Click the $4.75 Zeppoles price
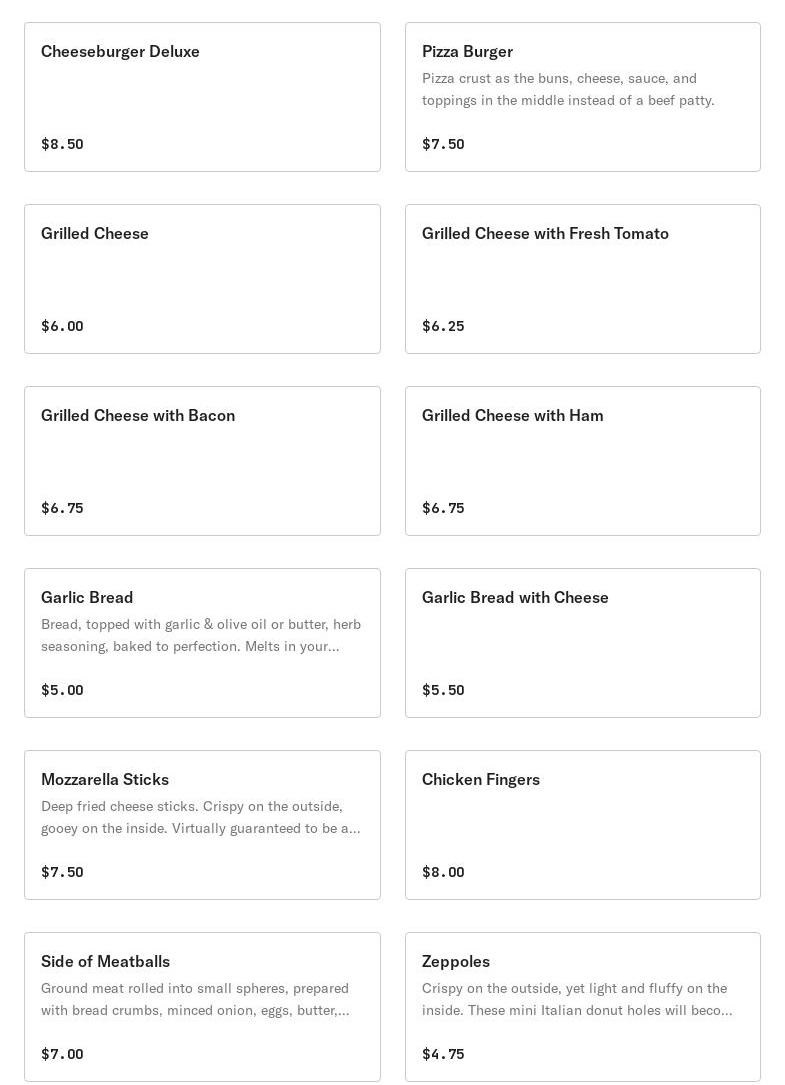The height and width of the screenshot is (1085, 785). coord(443,1054)
